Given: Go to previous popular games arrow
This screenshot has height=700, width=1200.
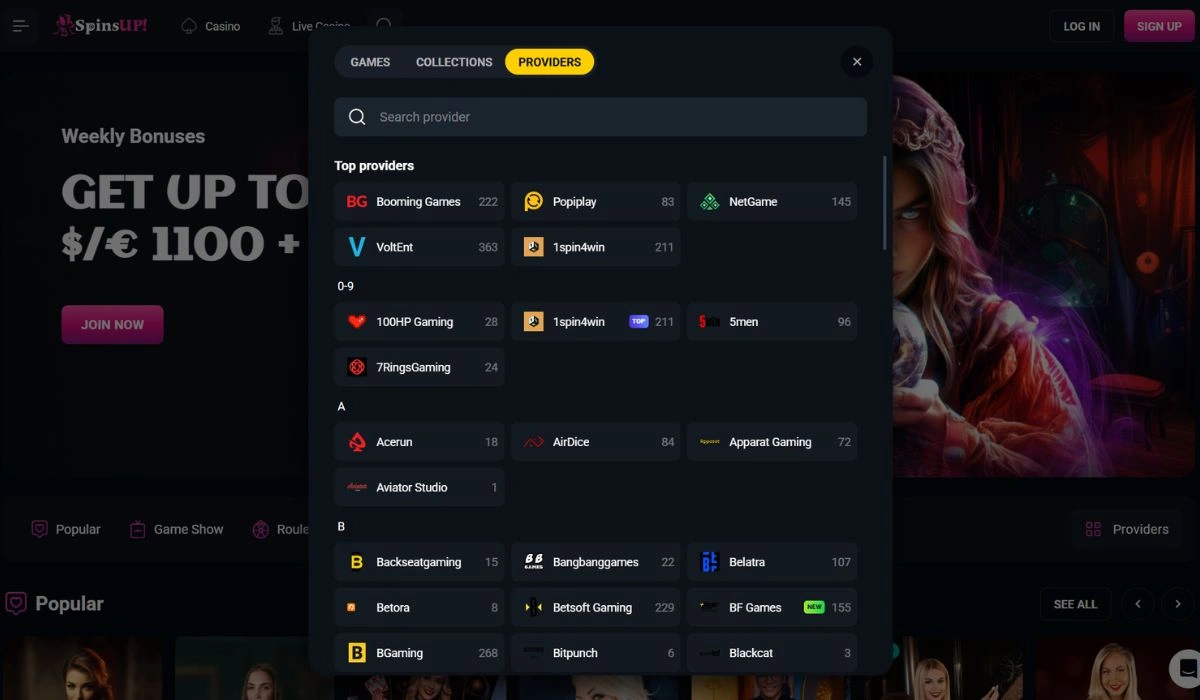Looking at the screenshot, I should (1138, 604).
